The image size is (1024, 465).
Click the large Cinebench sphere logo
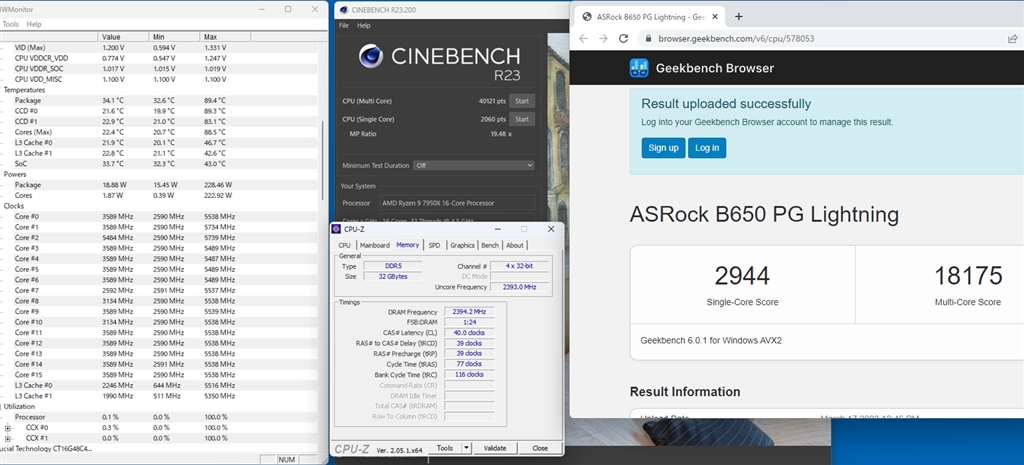(x=371, y=56)
